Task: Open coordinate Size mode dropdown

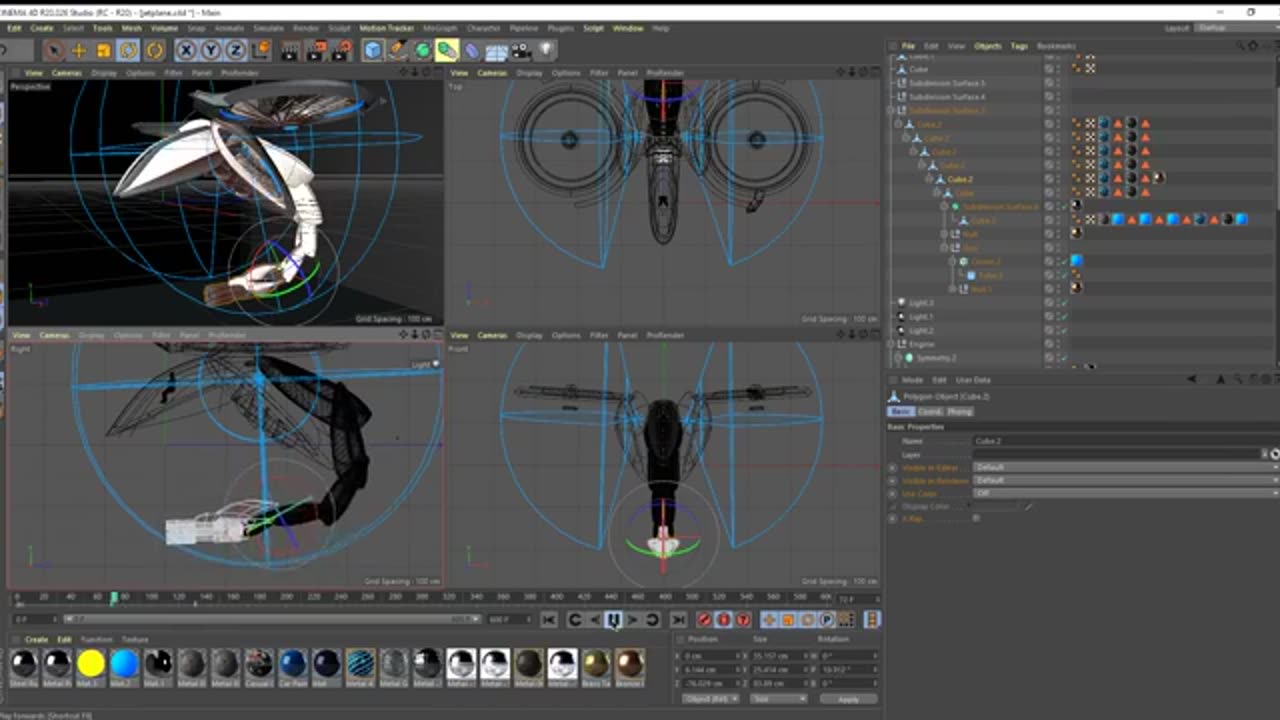Action: pos(778,699)
